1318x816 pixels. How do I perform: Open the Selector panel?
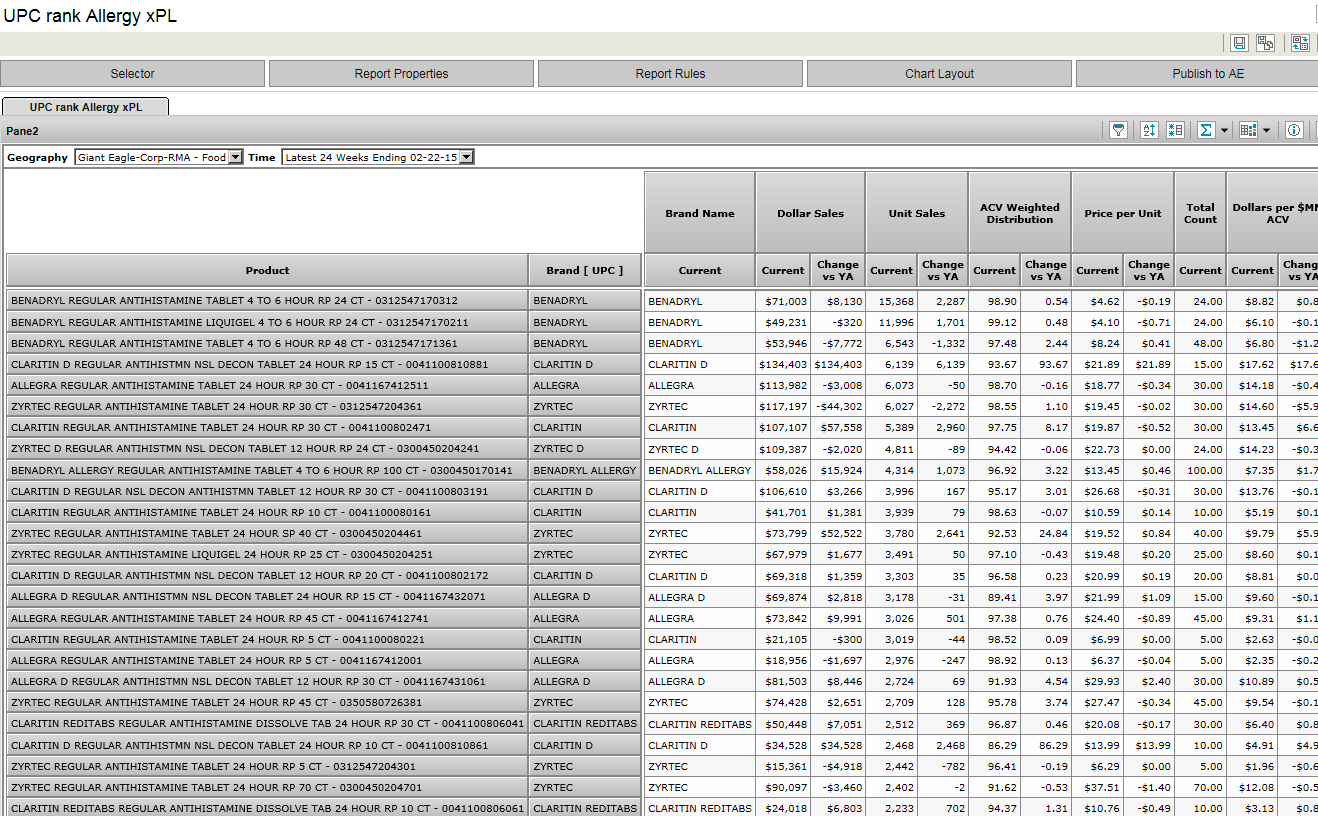point(132,74)
